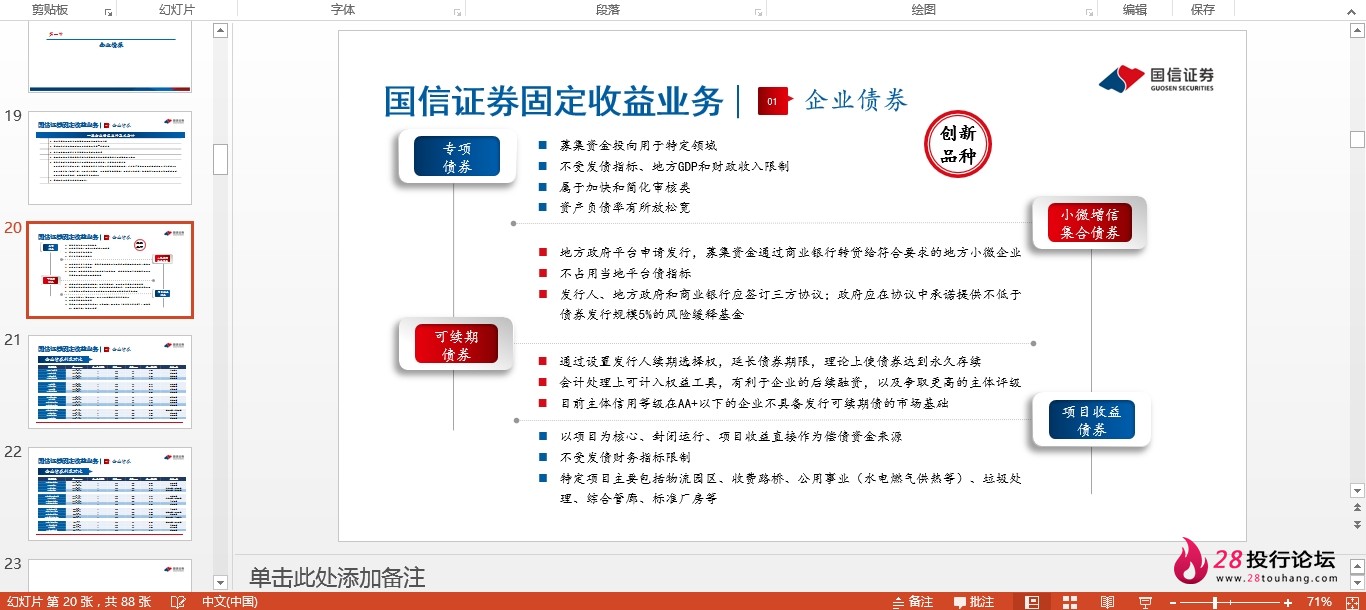The height and width of the screenshot is (610, 1366).
Task: Click bullet text 不占用当地平台债指标
Action: (x=625, y=273)
